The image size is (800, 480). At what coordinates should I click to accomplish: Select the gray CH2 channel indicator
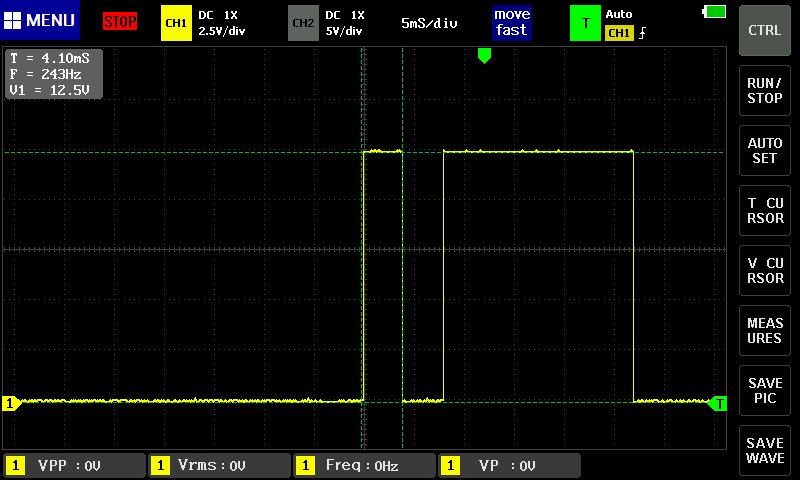click(x=303, y=23)
